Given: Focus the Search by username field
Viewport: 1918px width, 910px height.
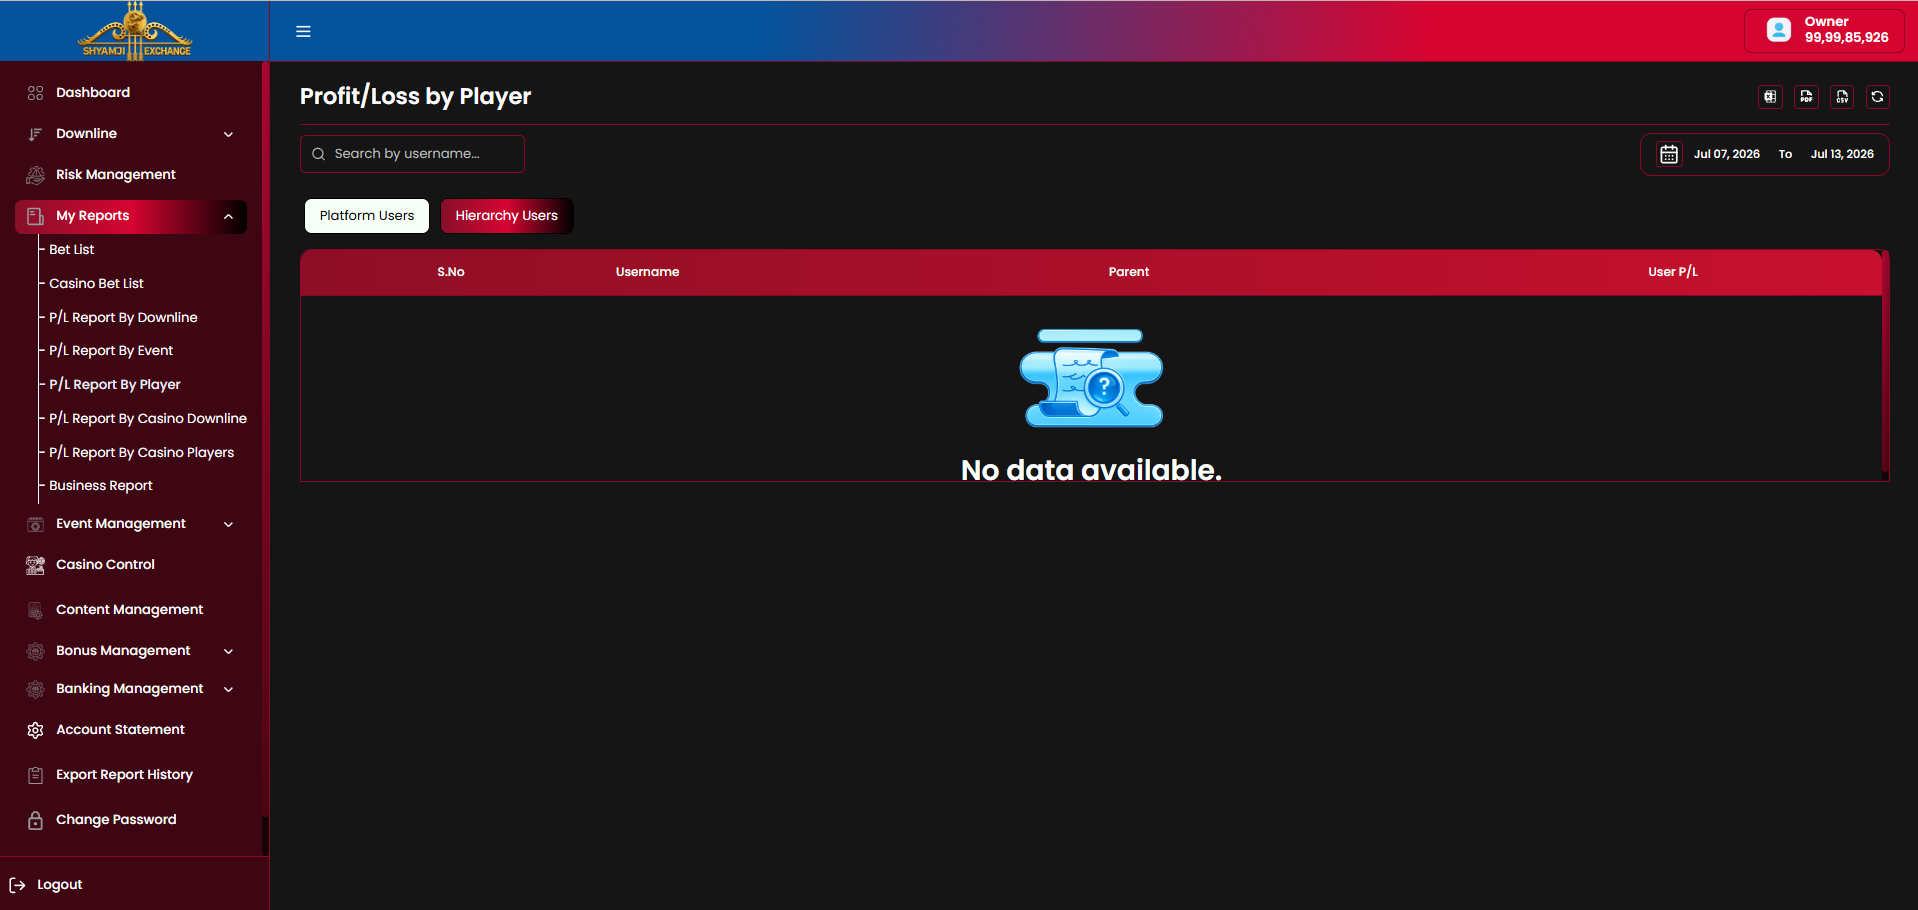Looking at the screenshot, I should (x=412, y=154).
